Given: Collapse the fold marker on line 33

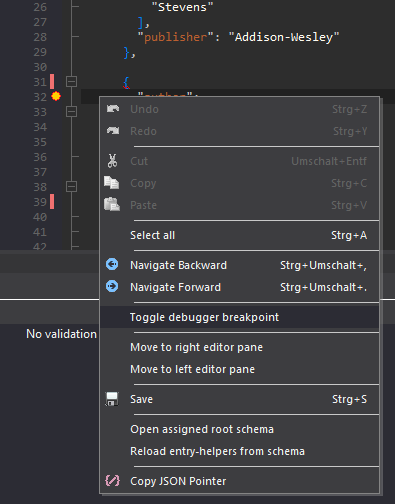Looking at the screenshot, I should pyautogui.click(x=71, y=111).
